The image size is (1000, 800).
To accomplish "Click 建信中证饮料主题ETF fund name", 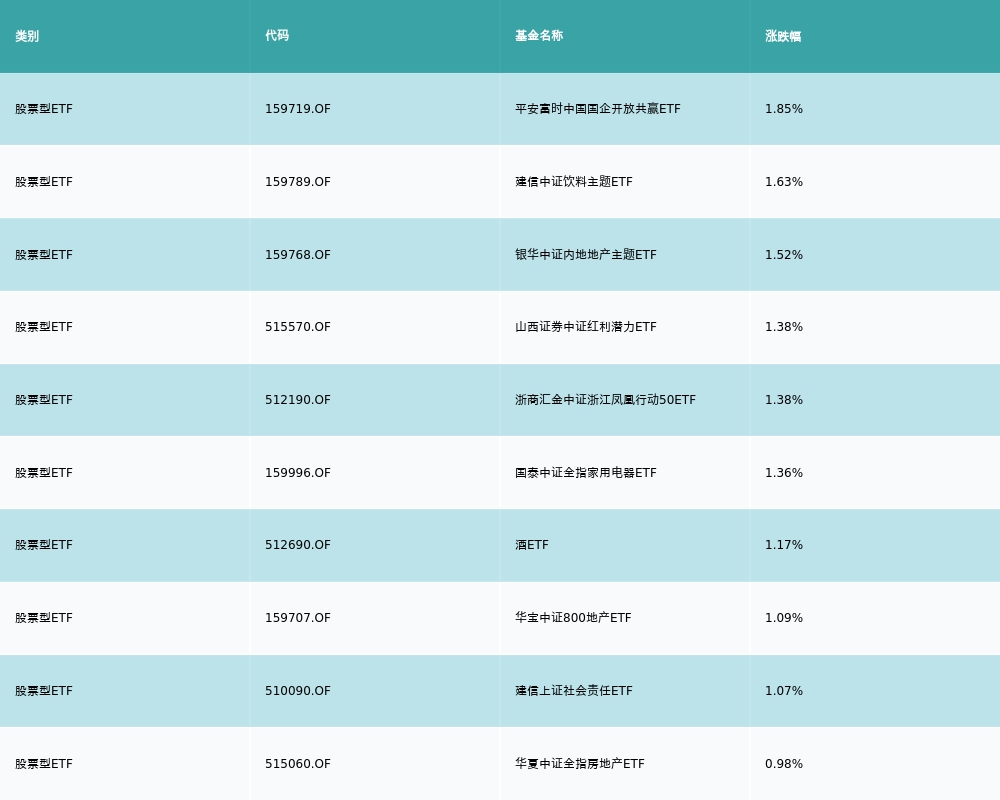I will (574, 182).
